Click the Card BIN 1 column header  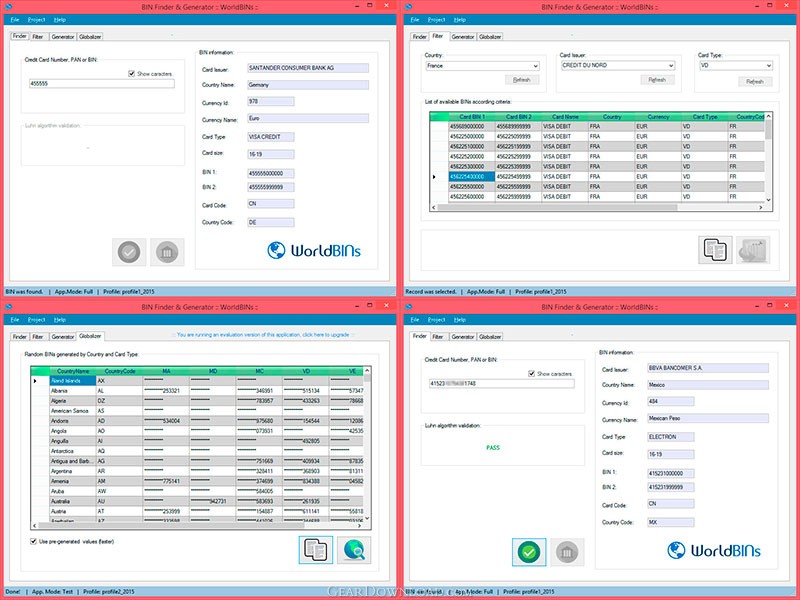(471, 117)
